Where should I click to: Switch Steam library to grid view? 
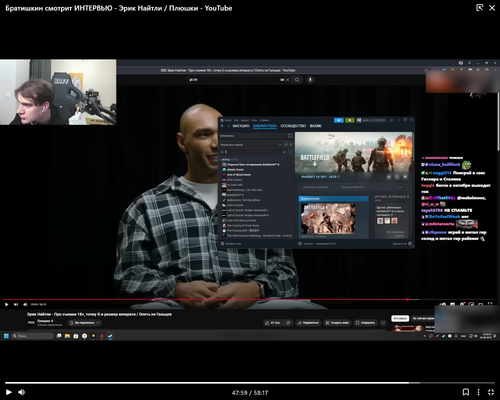[x=290, y=136]
